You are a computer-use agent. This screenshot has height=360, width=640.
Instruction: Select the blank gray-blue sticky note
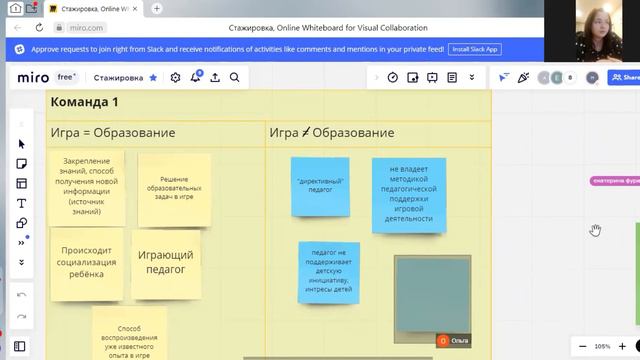[433, 294]
